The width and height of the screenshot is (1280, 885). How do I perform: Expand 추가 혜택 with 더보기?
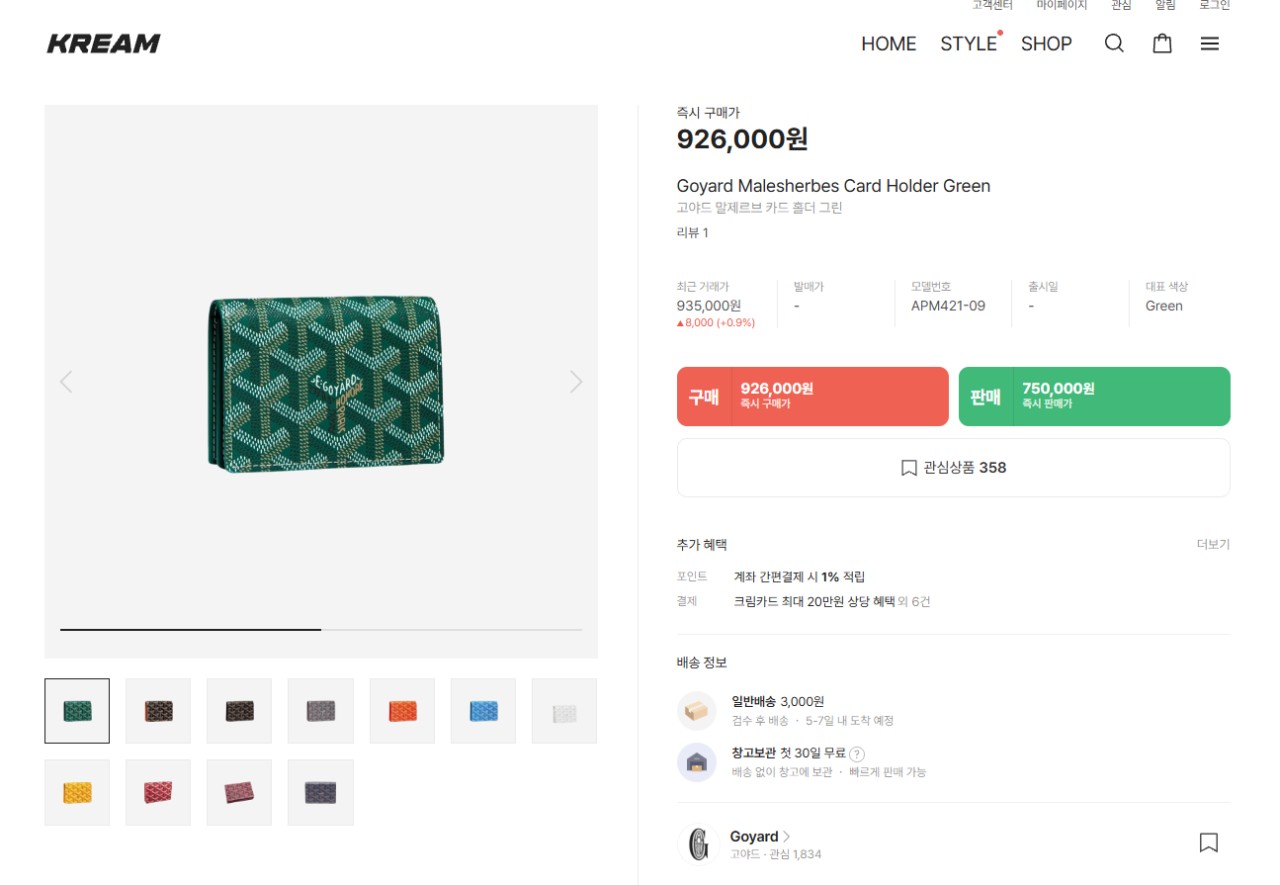point(1213,545)
